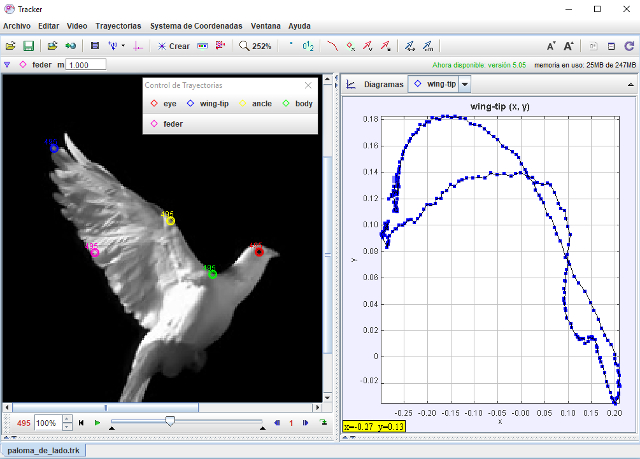The width and height of the screenshot is (640, 459).
Task: Click the video frame slider handle
Action: [x=169, y=422]
